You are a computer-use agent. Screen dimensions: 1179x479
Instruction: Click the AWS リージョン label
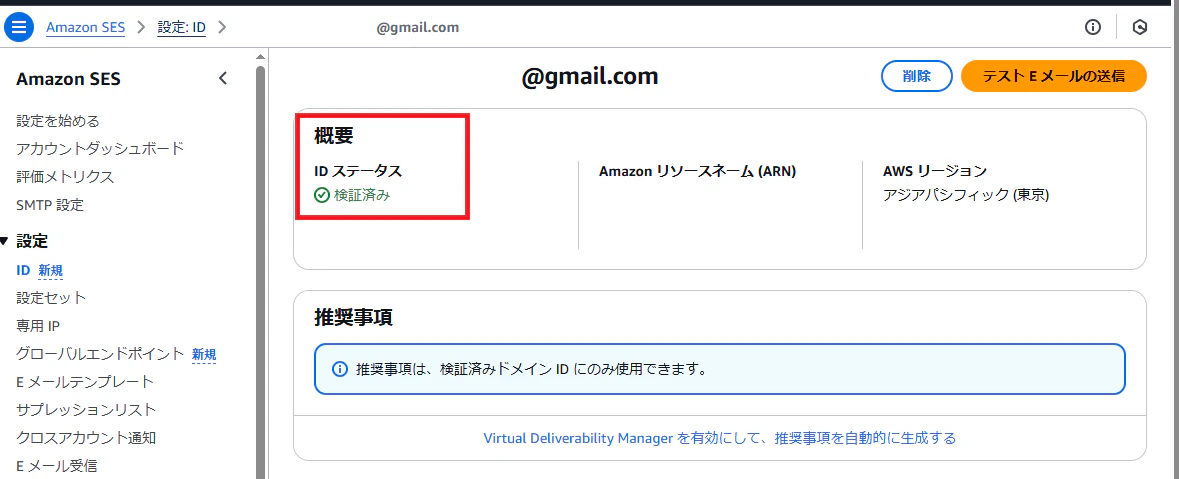[935, 171]
